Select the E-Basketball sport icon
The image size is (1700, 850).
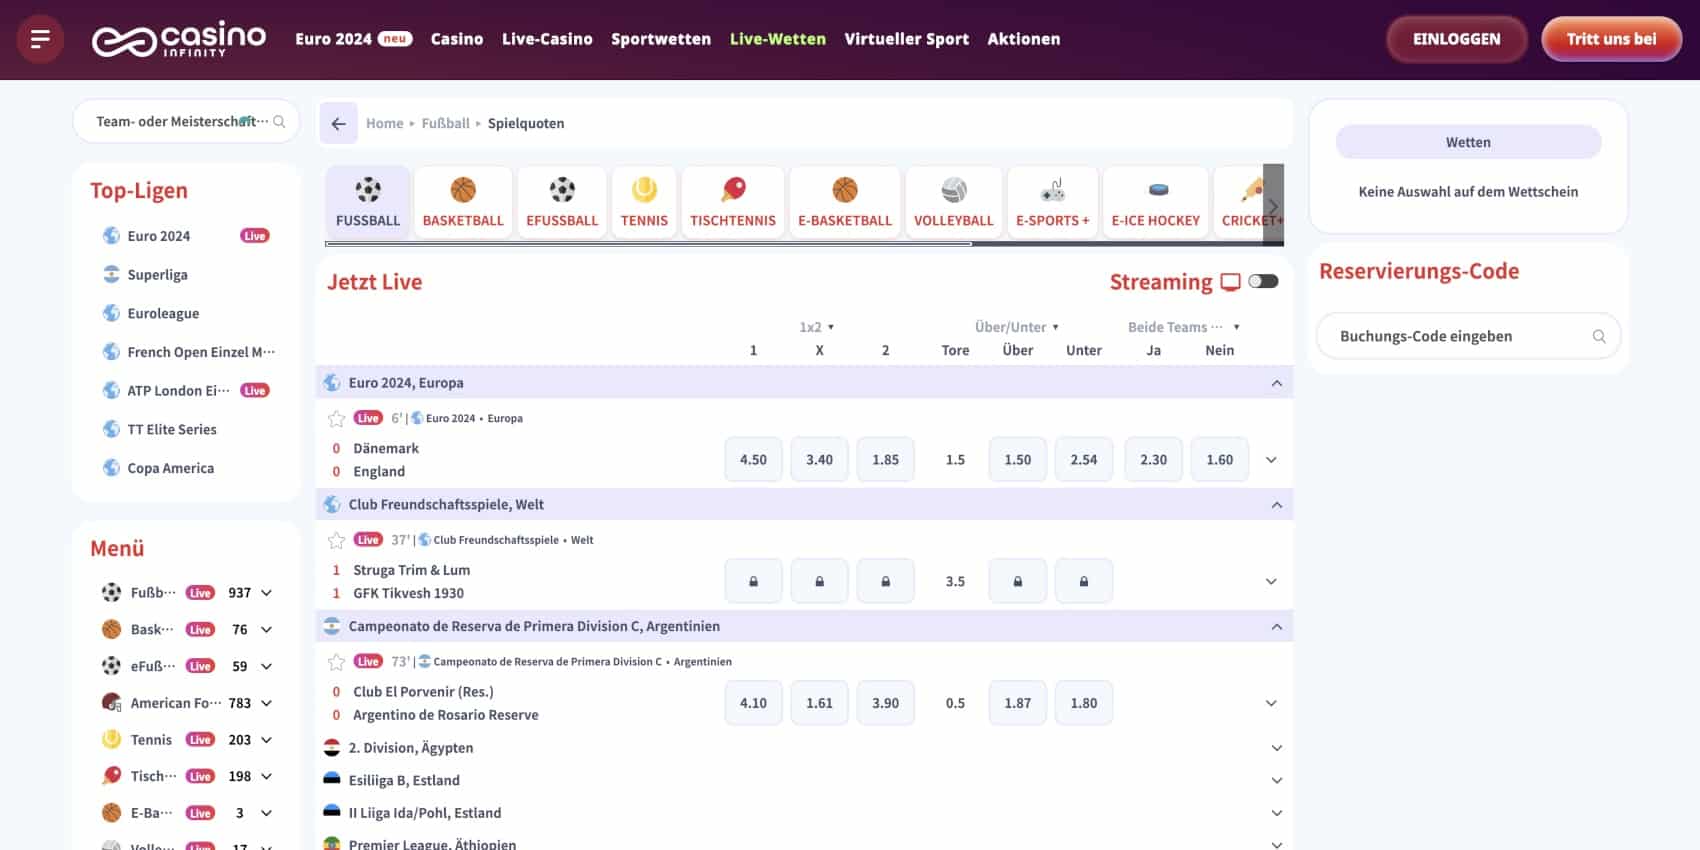point(845,203)
